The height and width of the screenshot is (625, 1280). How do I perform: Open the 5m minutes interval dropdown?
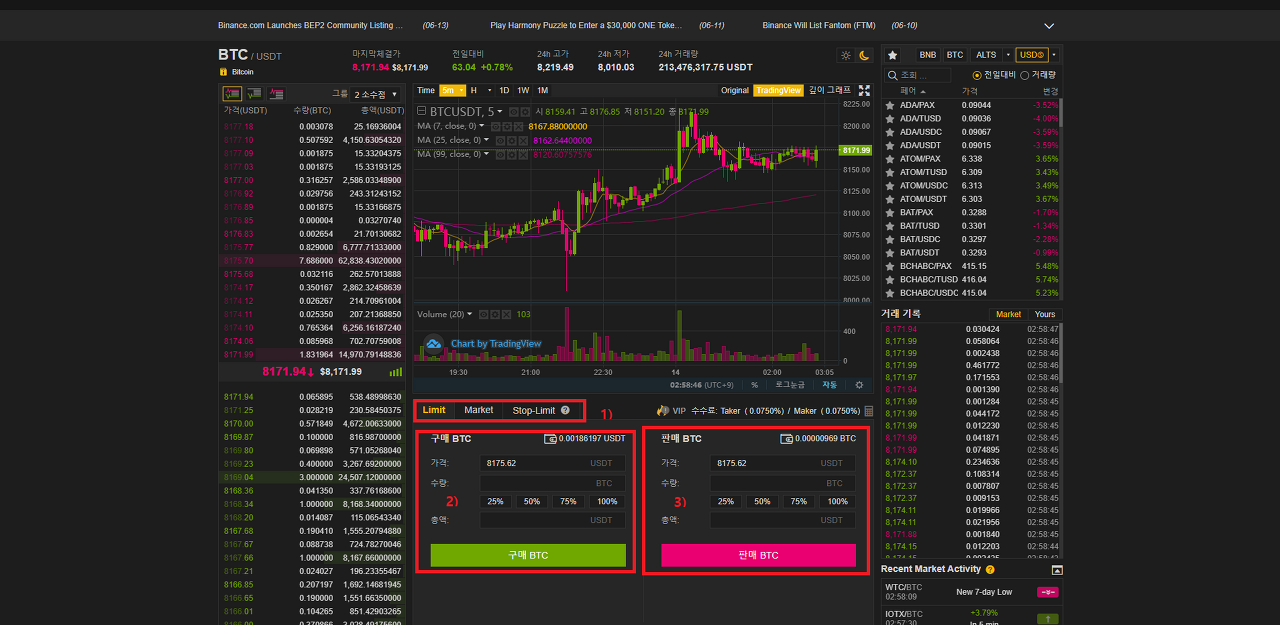(x=453, y=90)
